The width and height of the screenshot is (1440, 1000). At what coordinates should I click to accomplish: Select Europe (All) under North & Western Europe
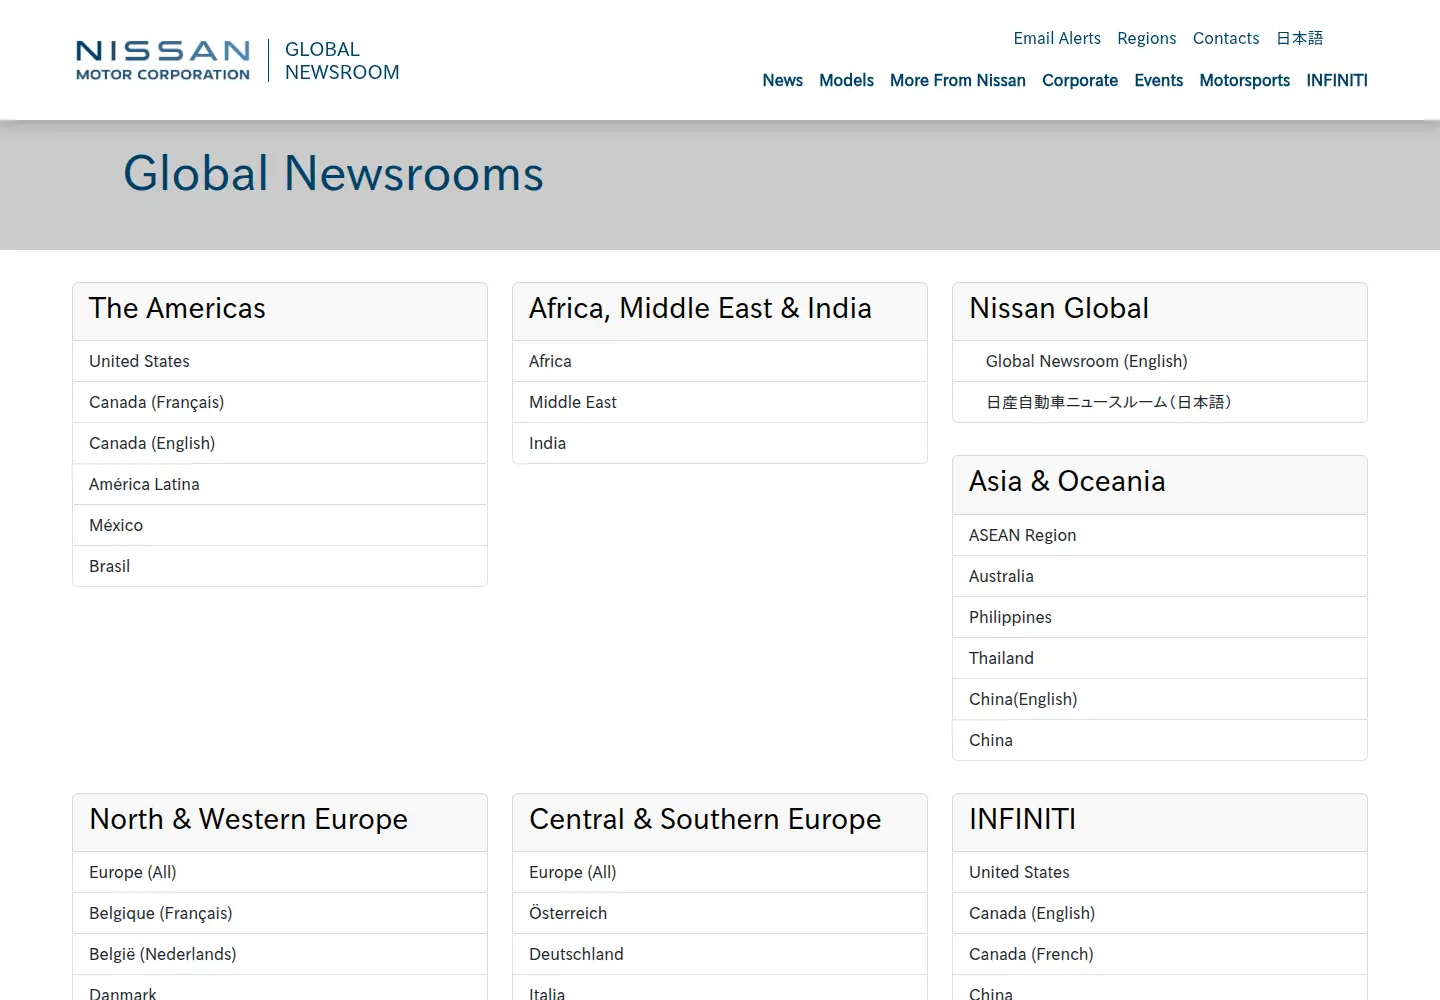pos(280,872)
